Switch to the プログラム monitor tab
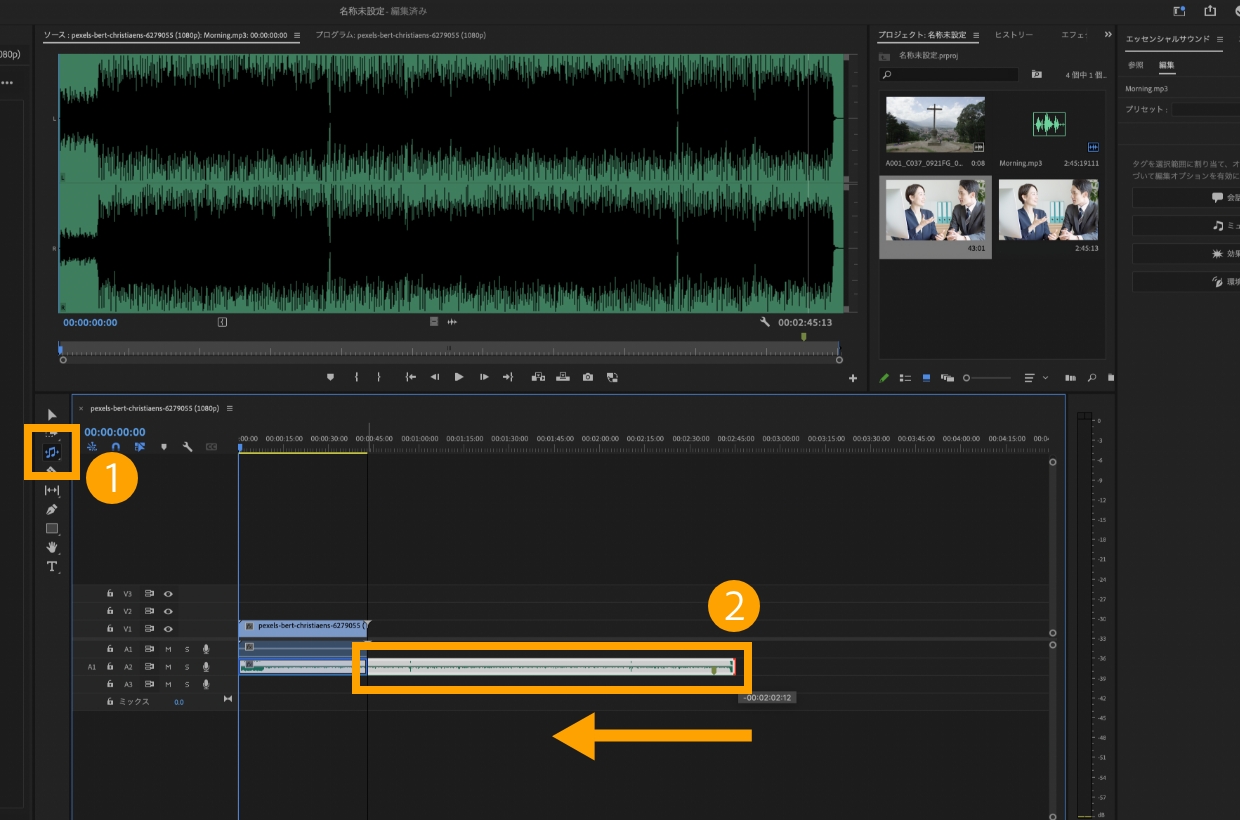The height and width of the screenshot is (820, 1240). (400, 35)
